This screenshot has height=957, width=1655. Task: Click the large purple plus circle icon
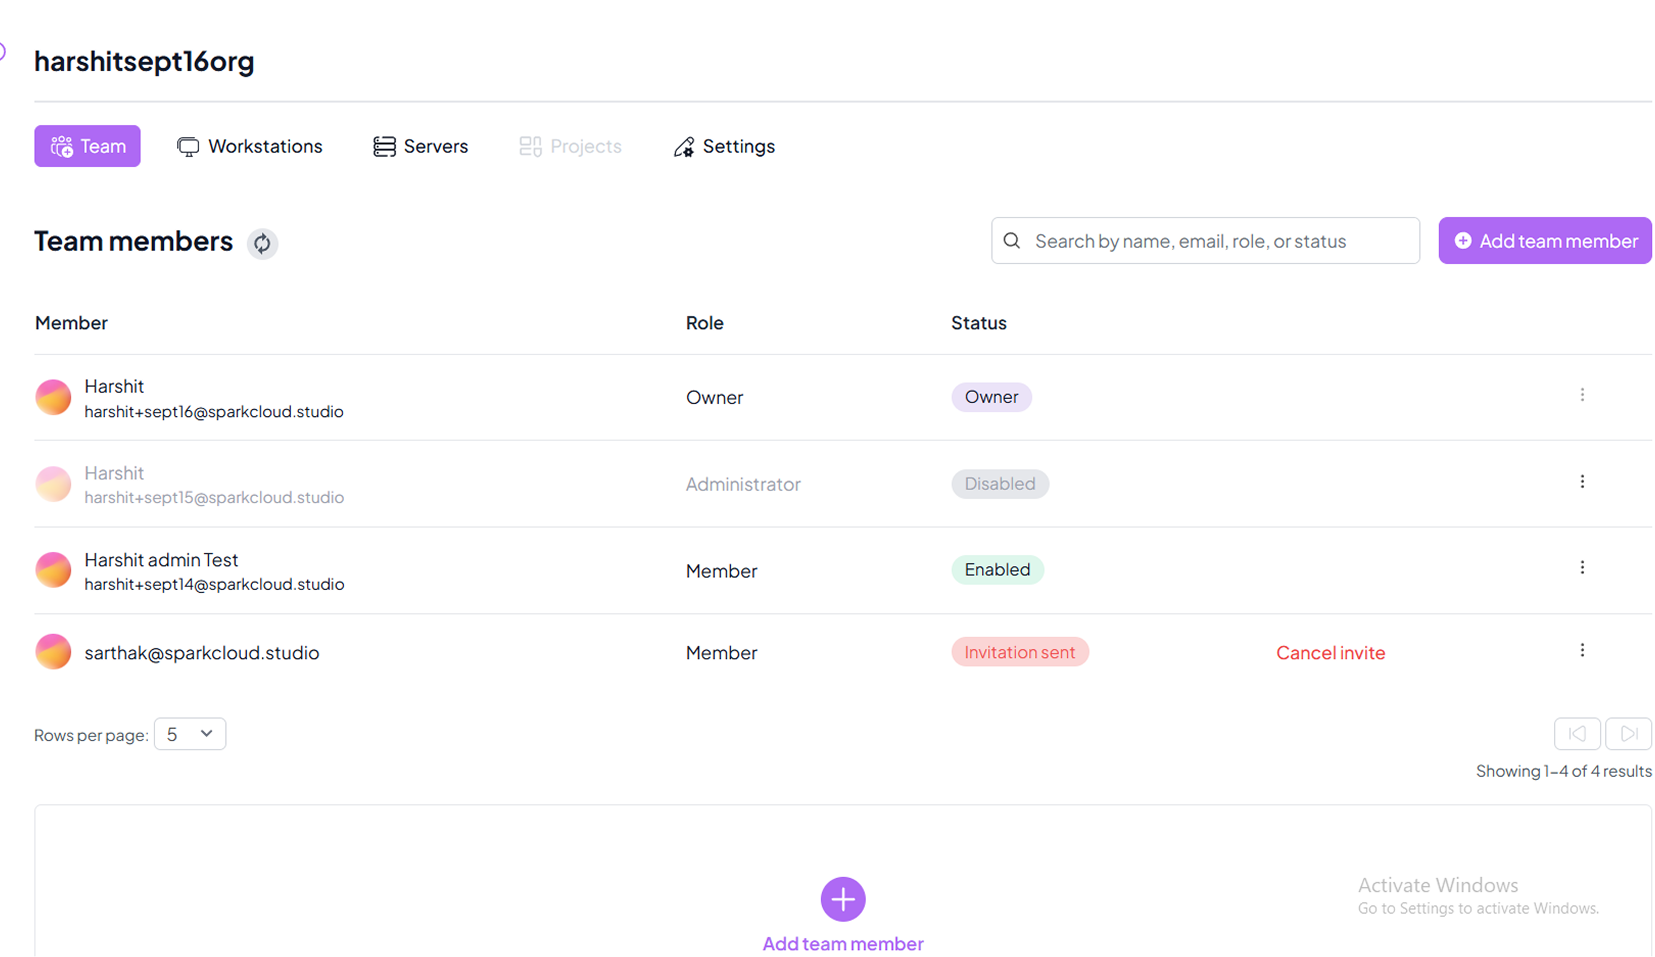[842, 899]
